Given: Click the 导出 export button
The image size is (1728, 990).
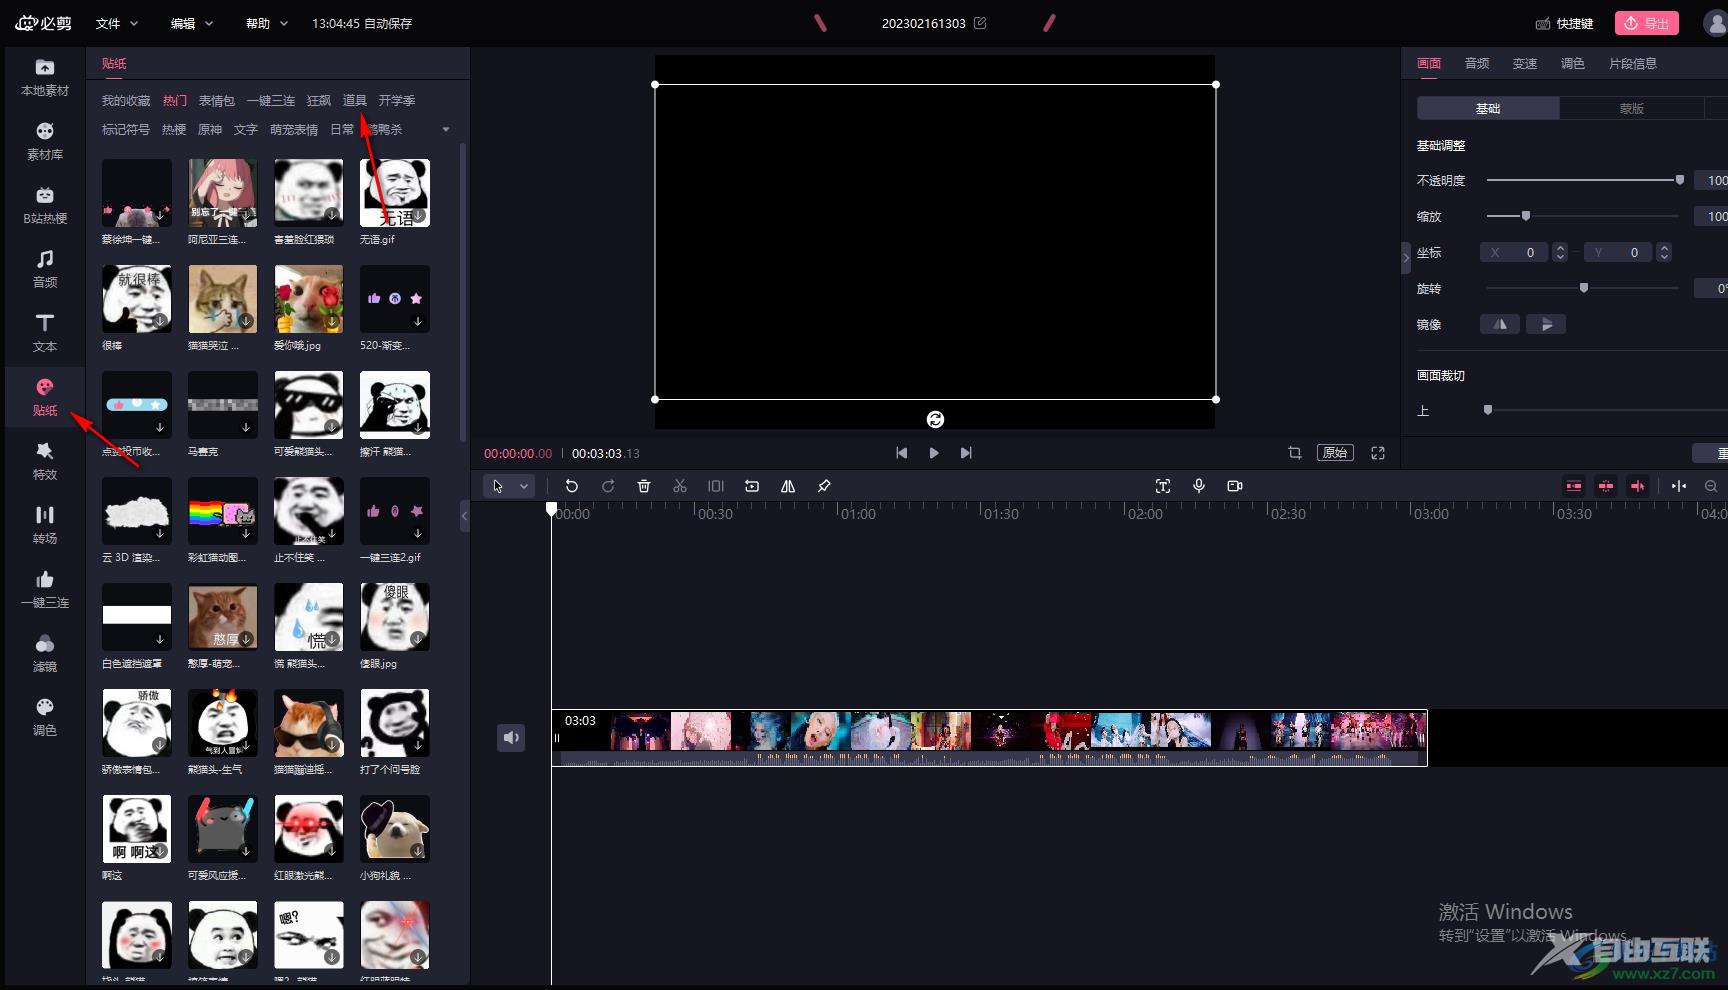Looking at the screenshot, I should [1647, 23].
